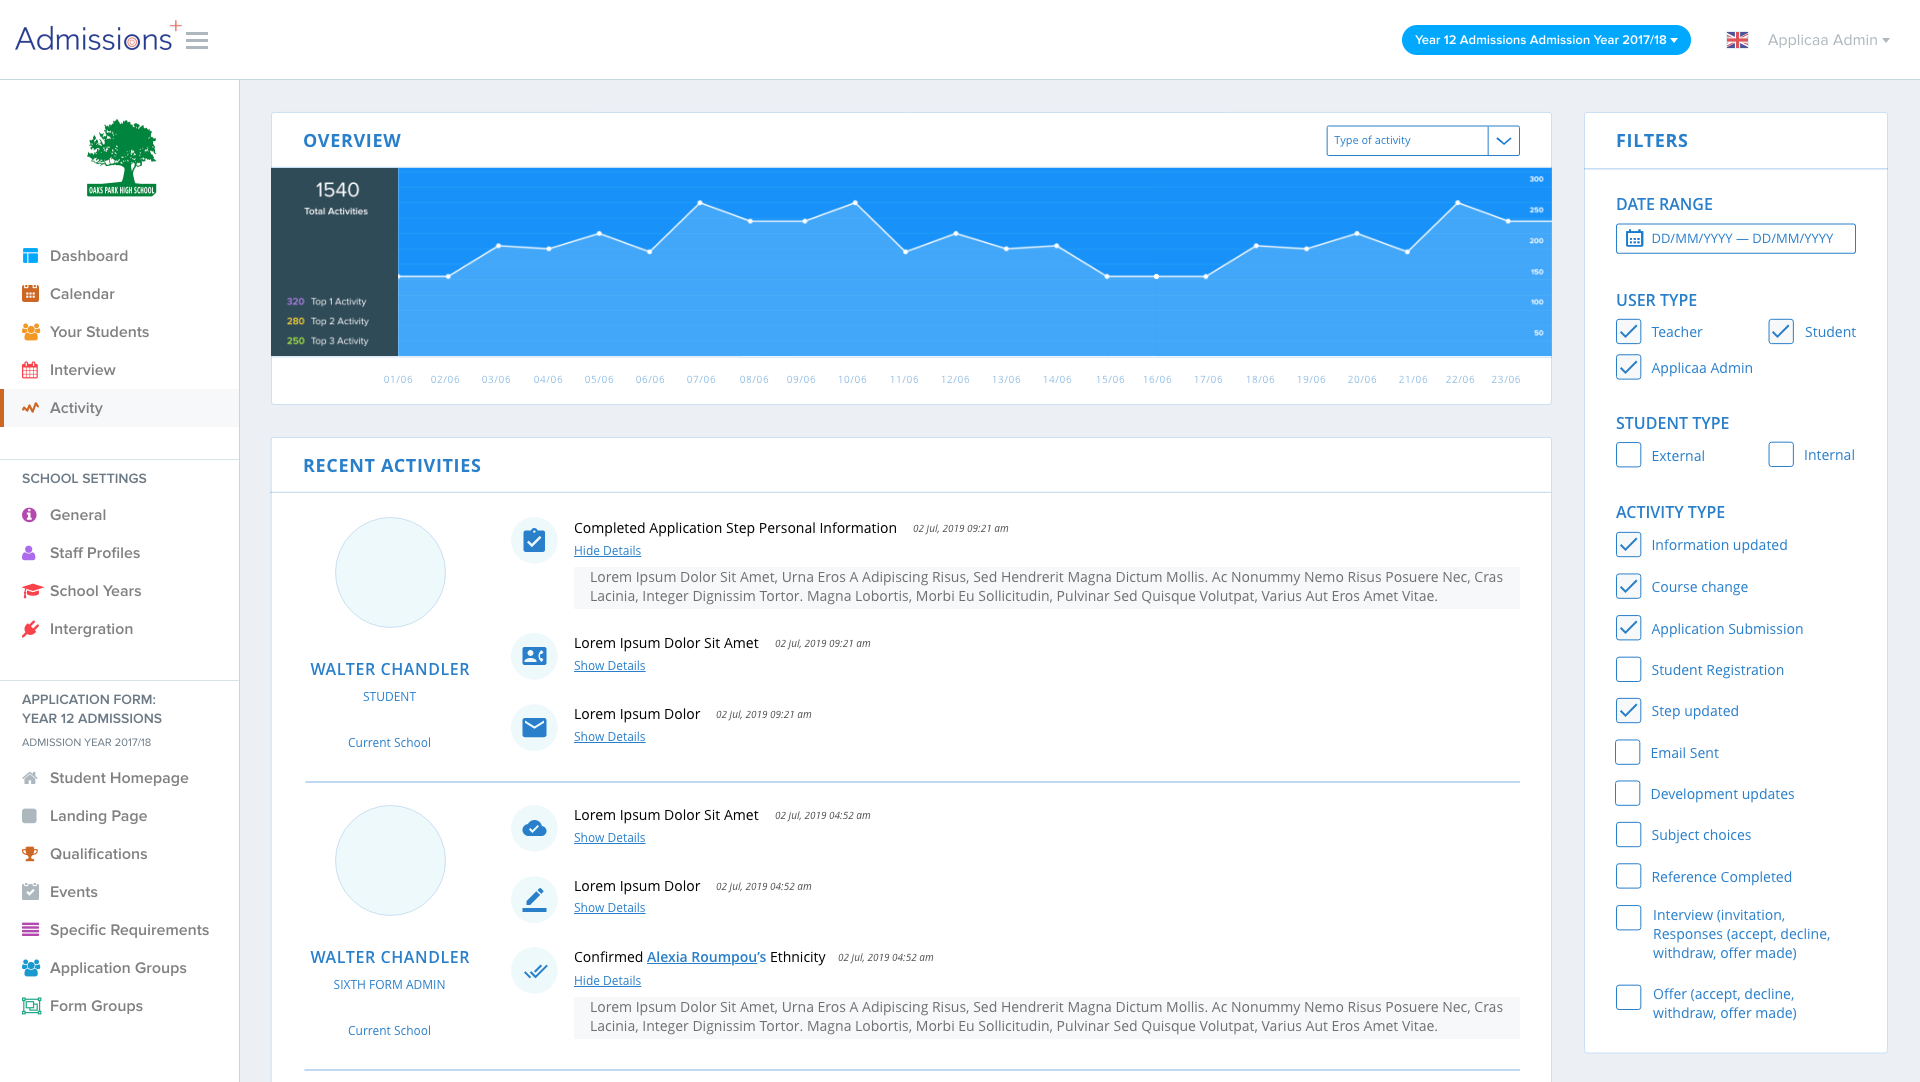1920x1082 pixels.
Task: Open Year 12 Admissions year dropdown
Action: coord(1546,40)
